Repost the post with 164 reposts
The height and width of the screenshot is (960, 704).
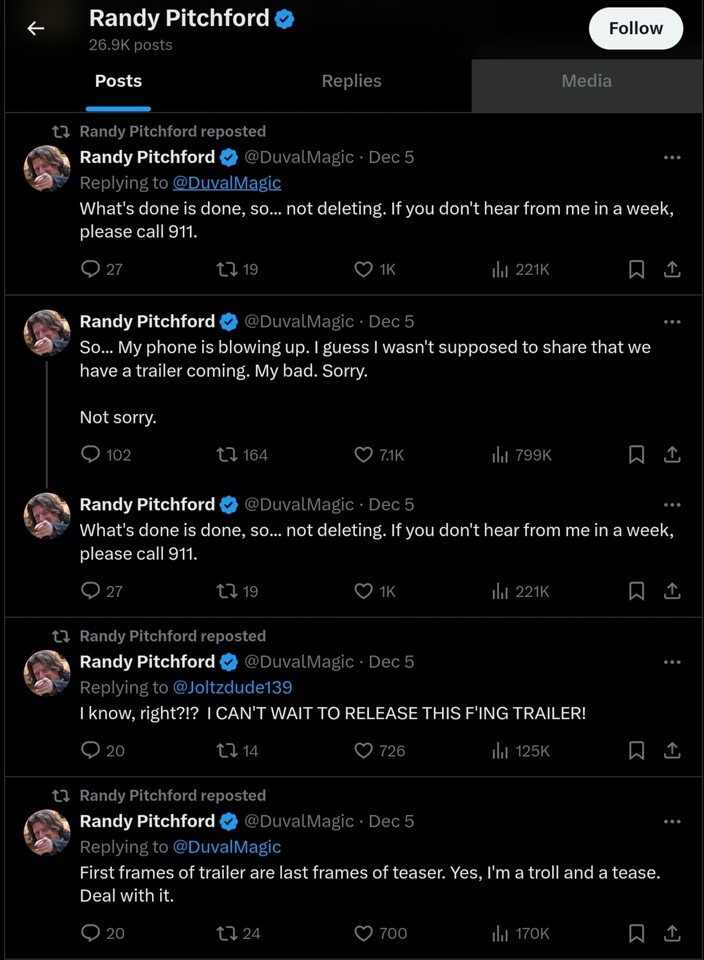227,455
